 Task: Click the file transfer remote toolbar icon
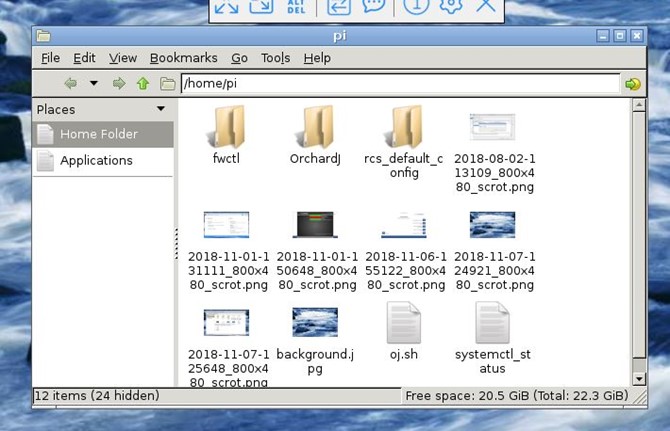(339, 6)
